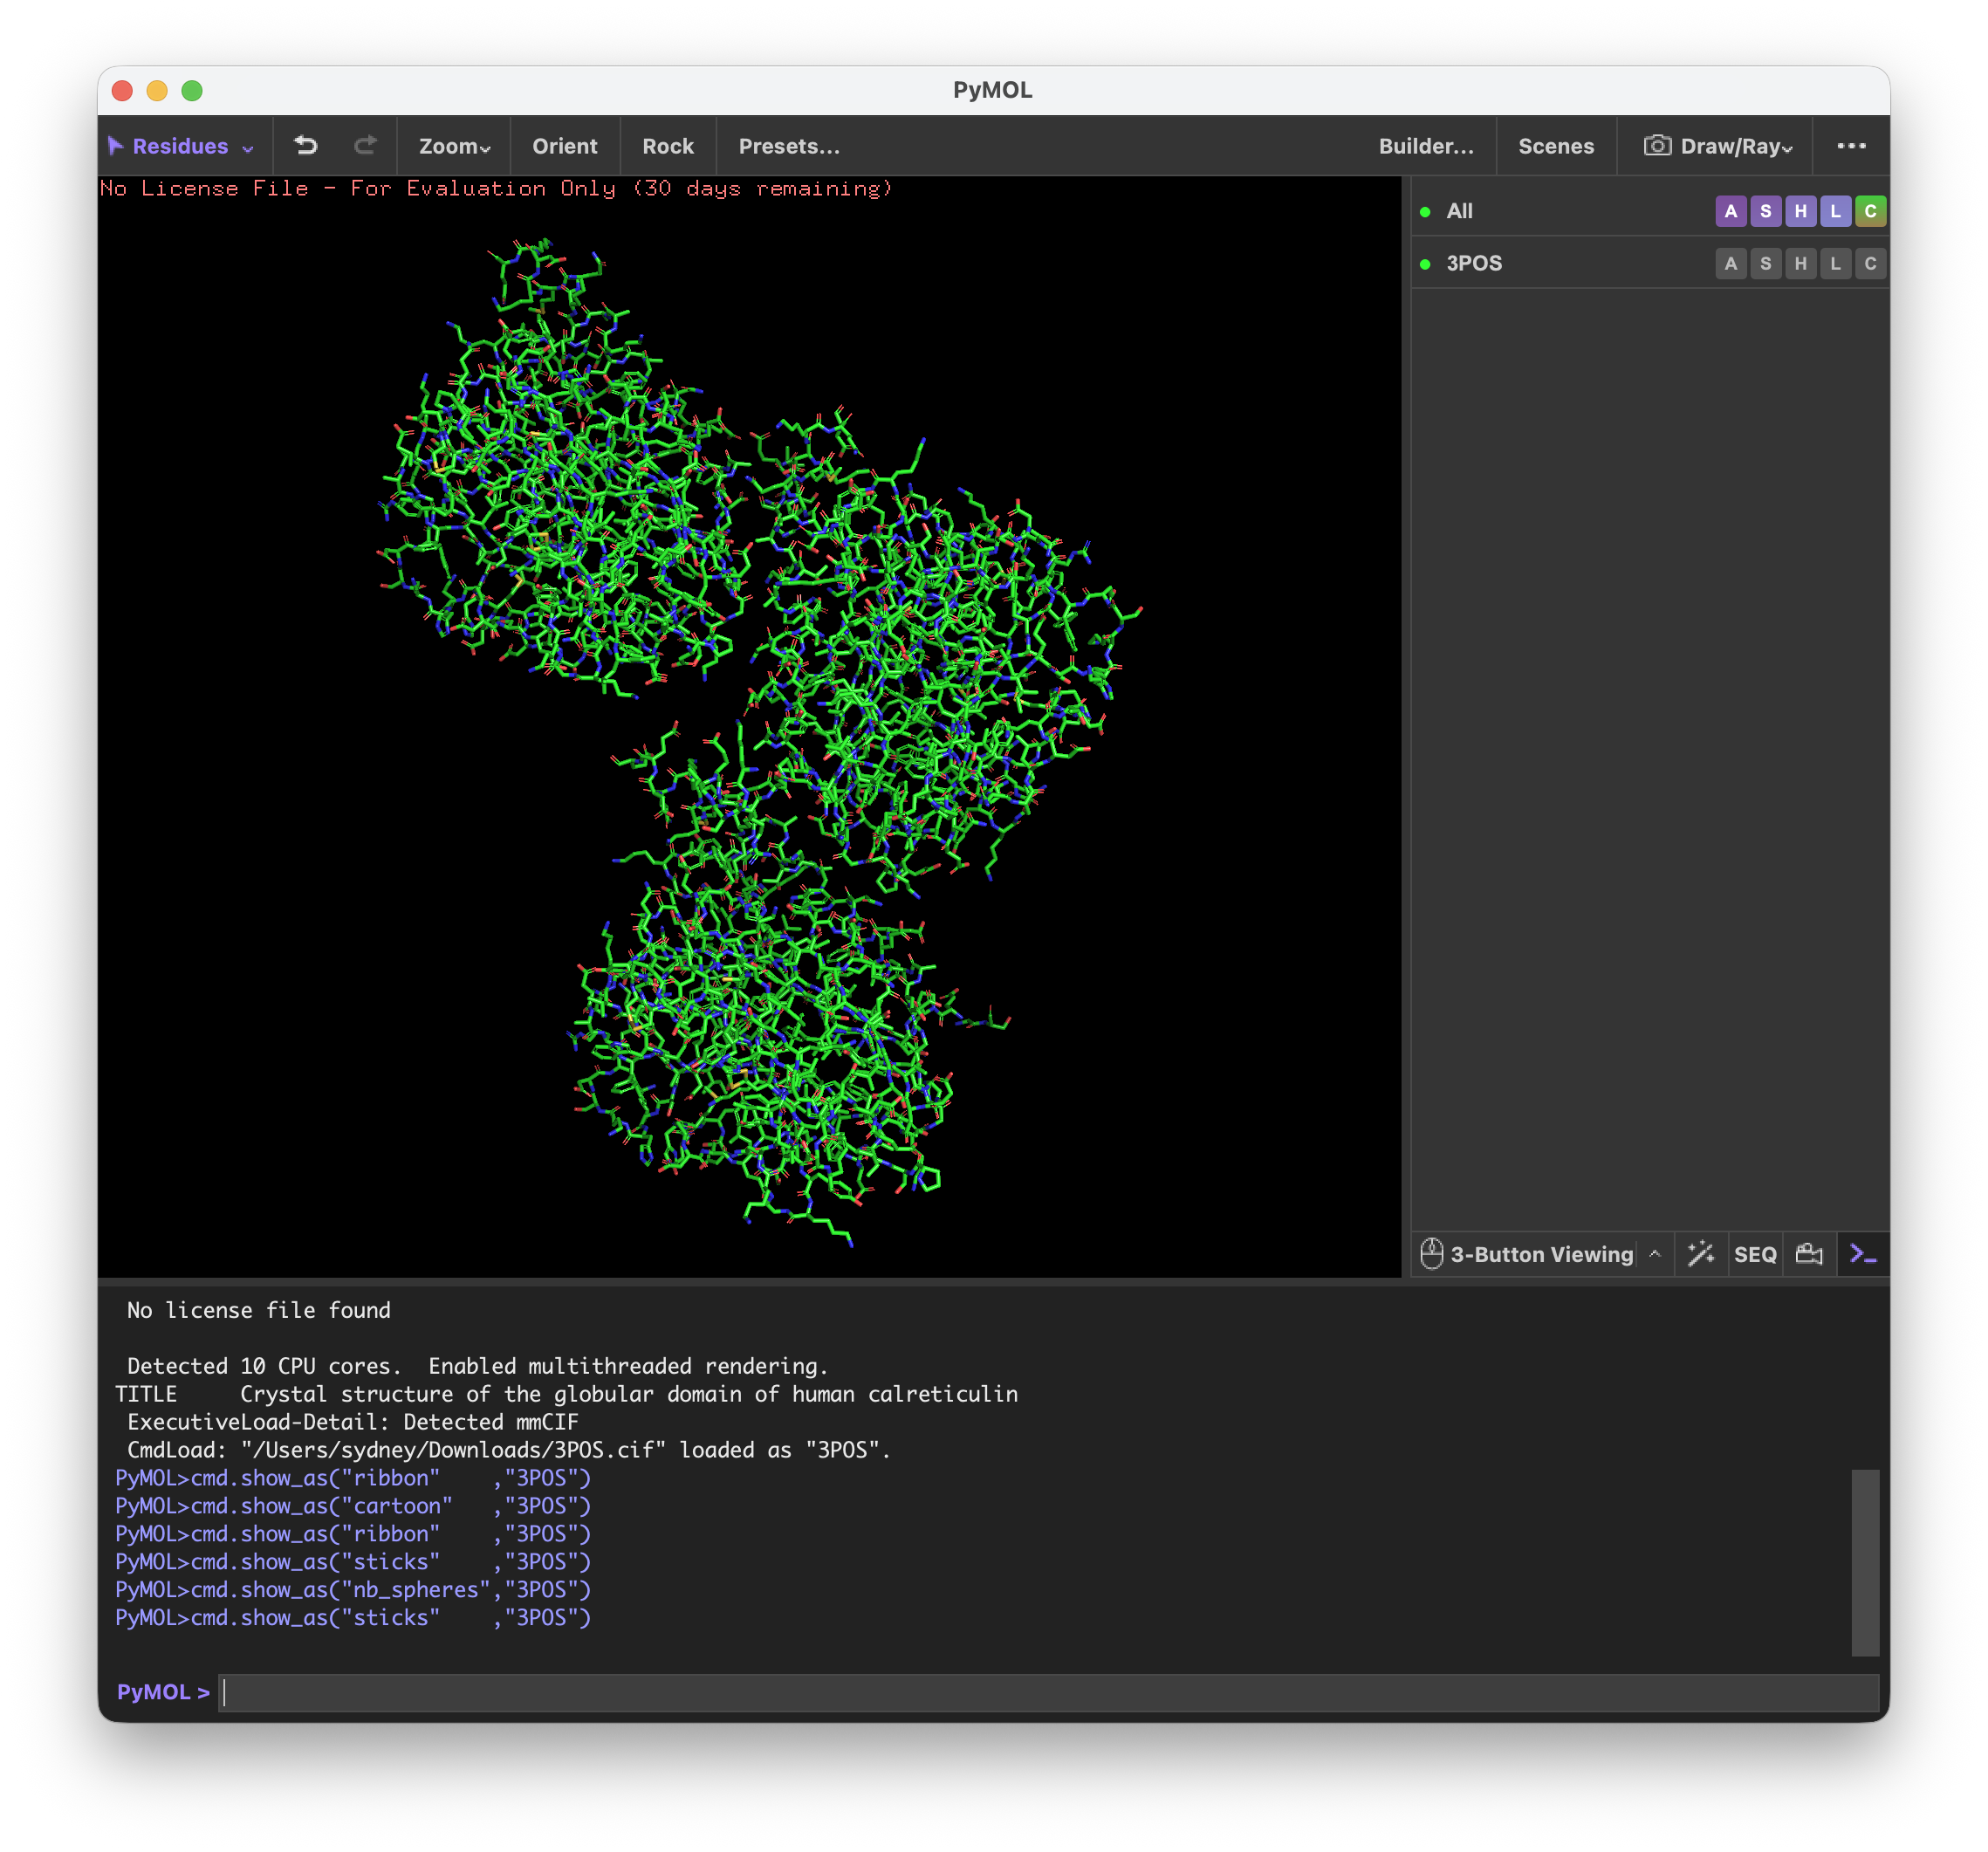Click the cursor arrow icon beside Residues

115,146
